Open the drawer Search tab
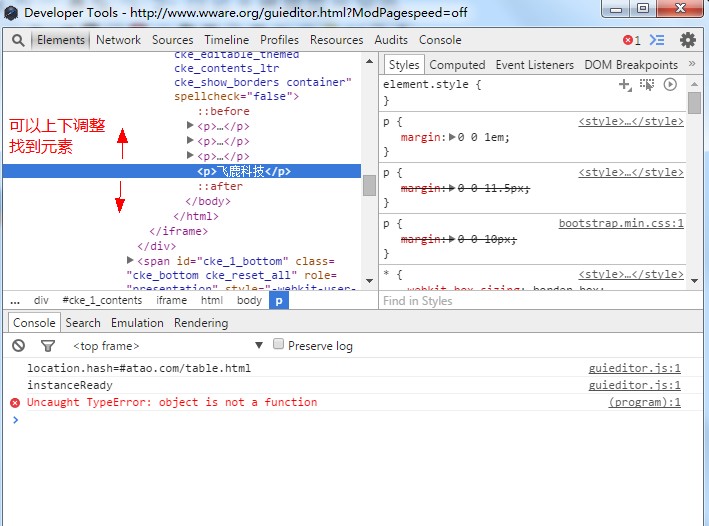 click(83, 323)
